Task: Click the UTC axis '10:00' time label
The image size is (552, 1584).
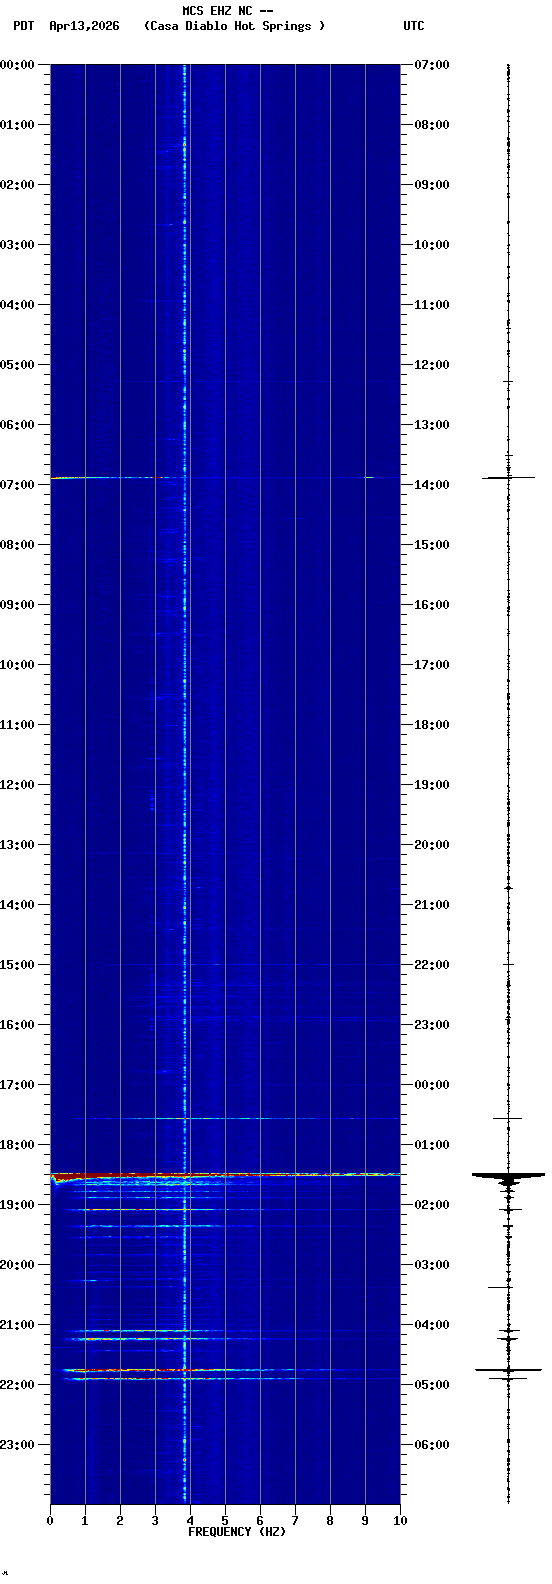Action: click(x=432, y=245)
